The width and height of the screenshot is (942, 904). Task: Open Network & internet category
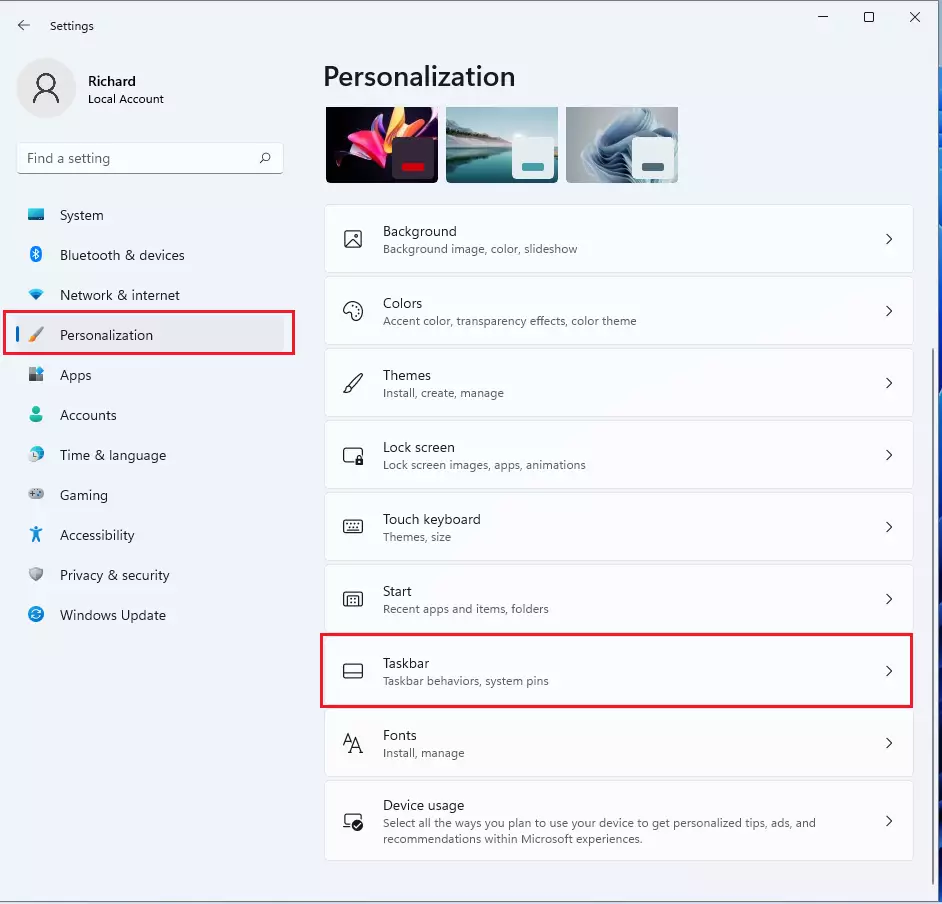click(x=150, y=295)
